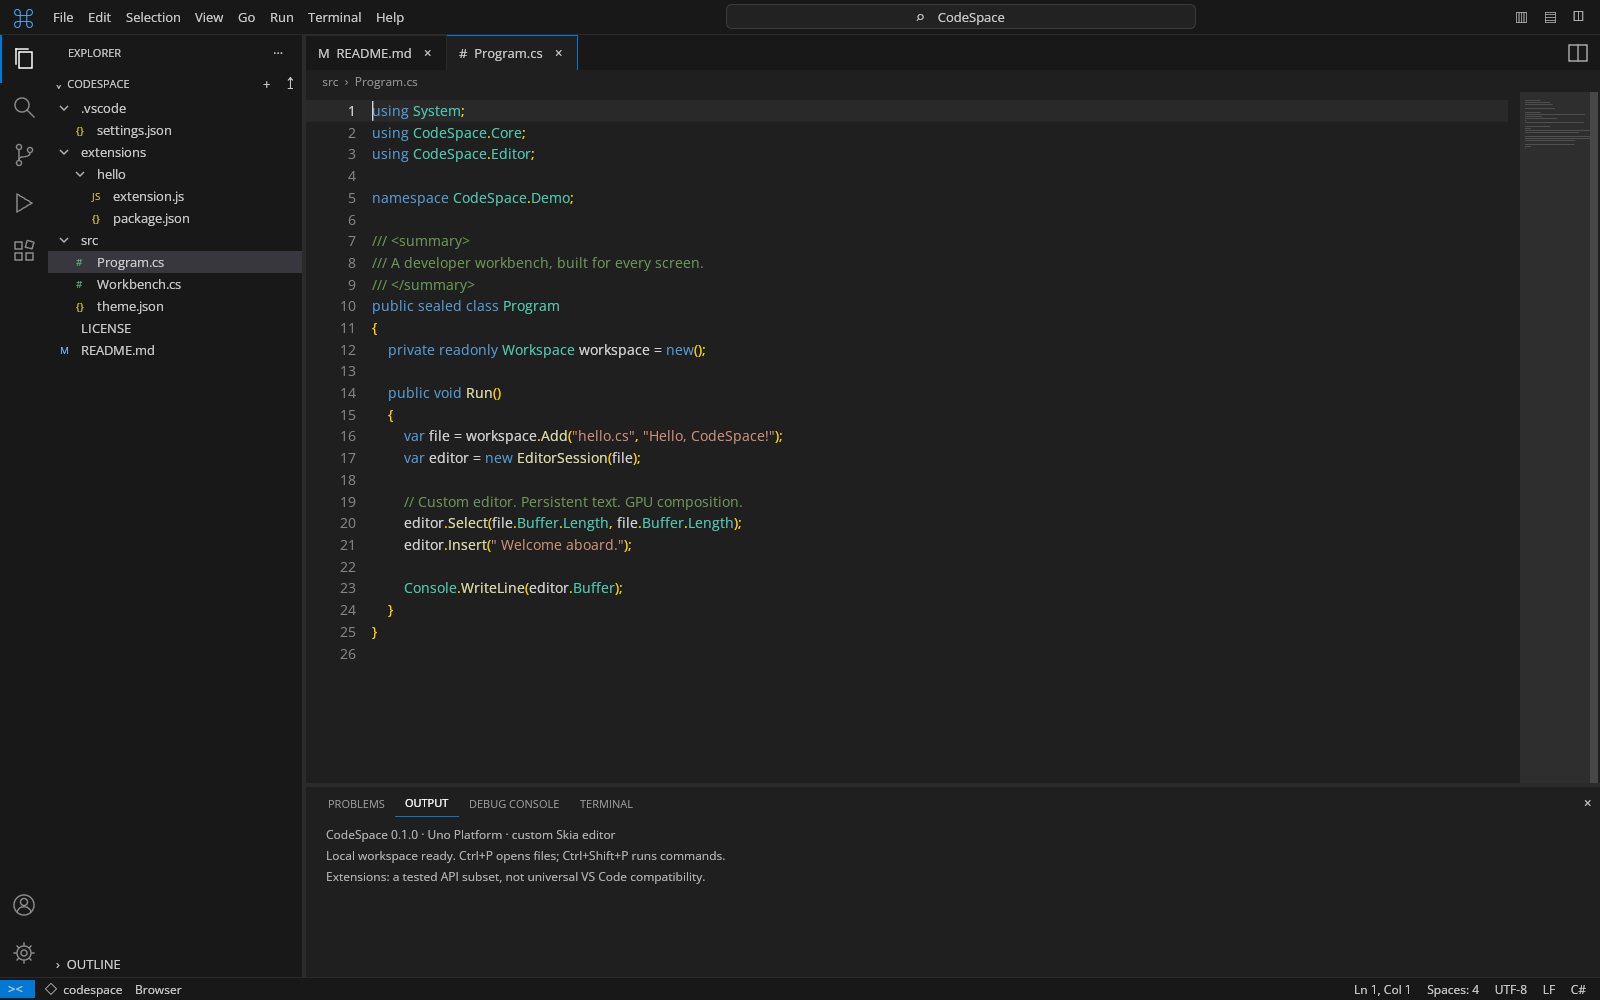
Task: Open the Accounts icon
Action: pos(24,905)
